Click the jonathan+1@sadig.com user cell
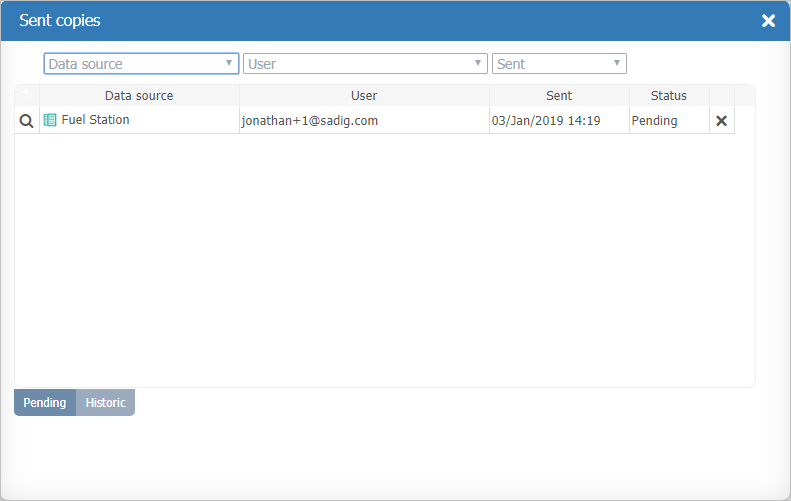 click(x=309, y=121)
